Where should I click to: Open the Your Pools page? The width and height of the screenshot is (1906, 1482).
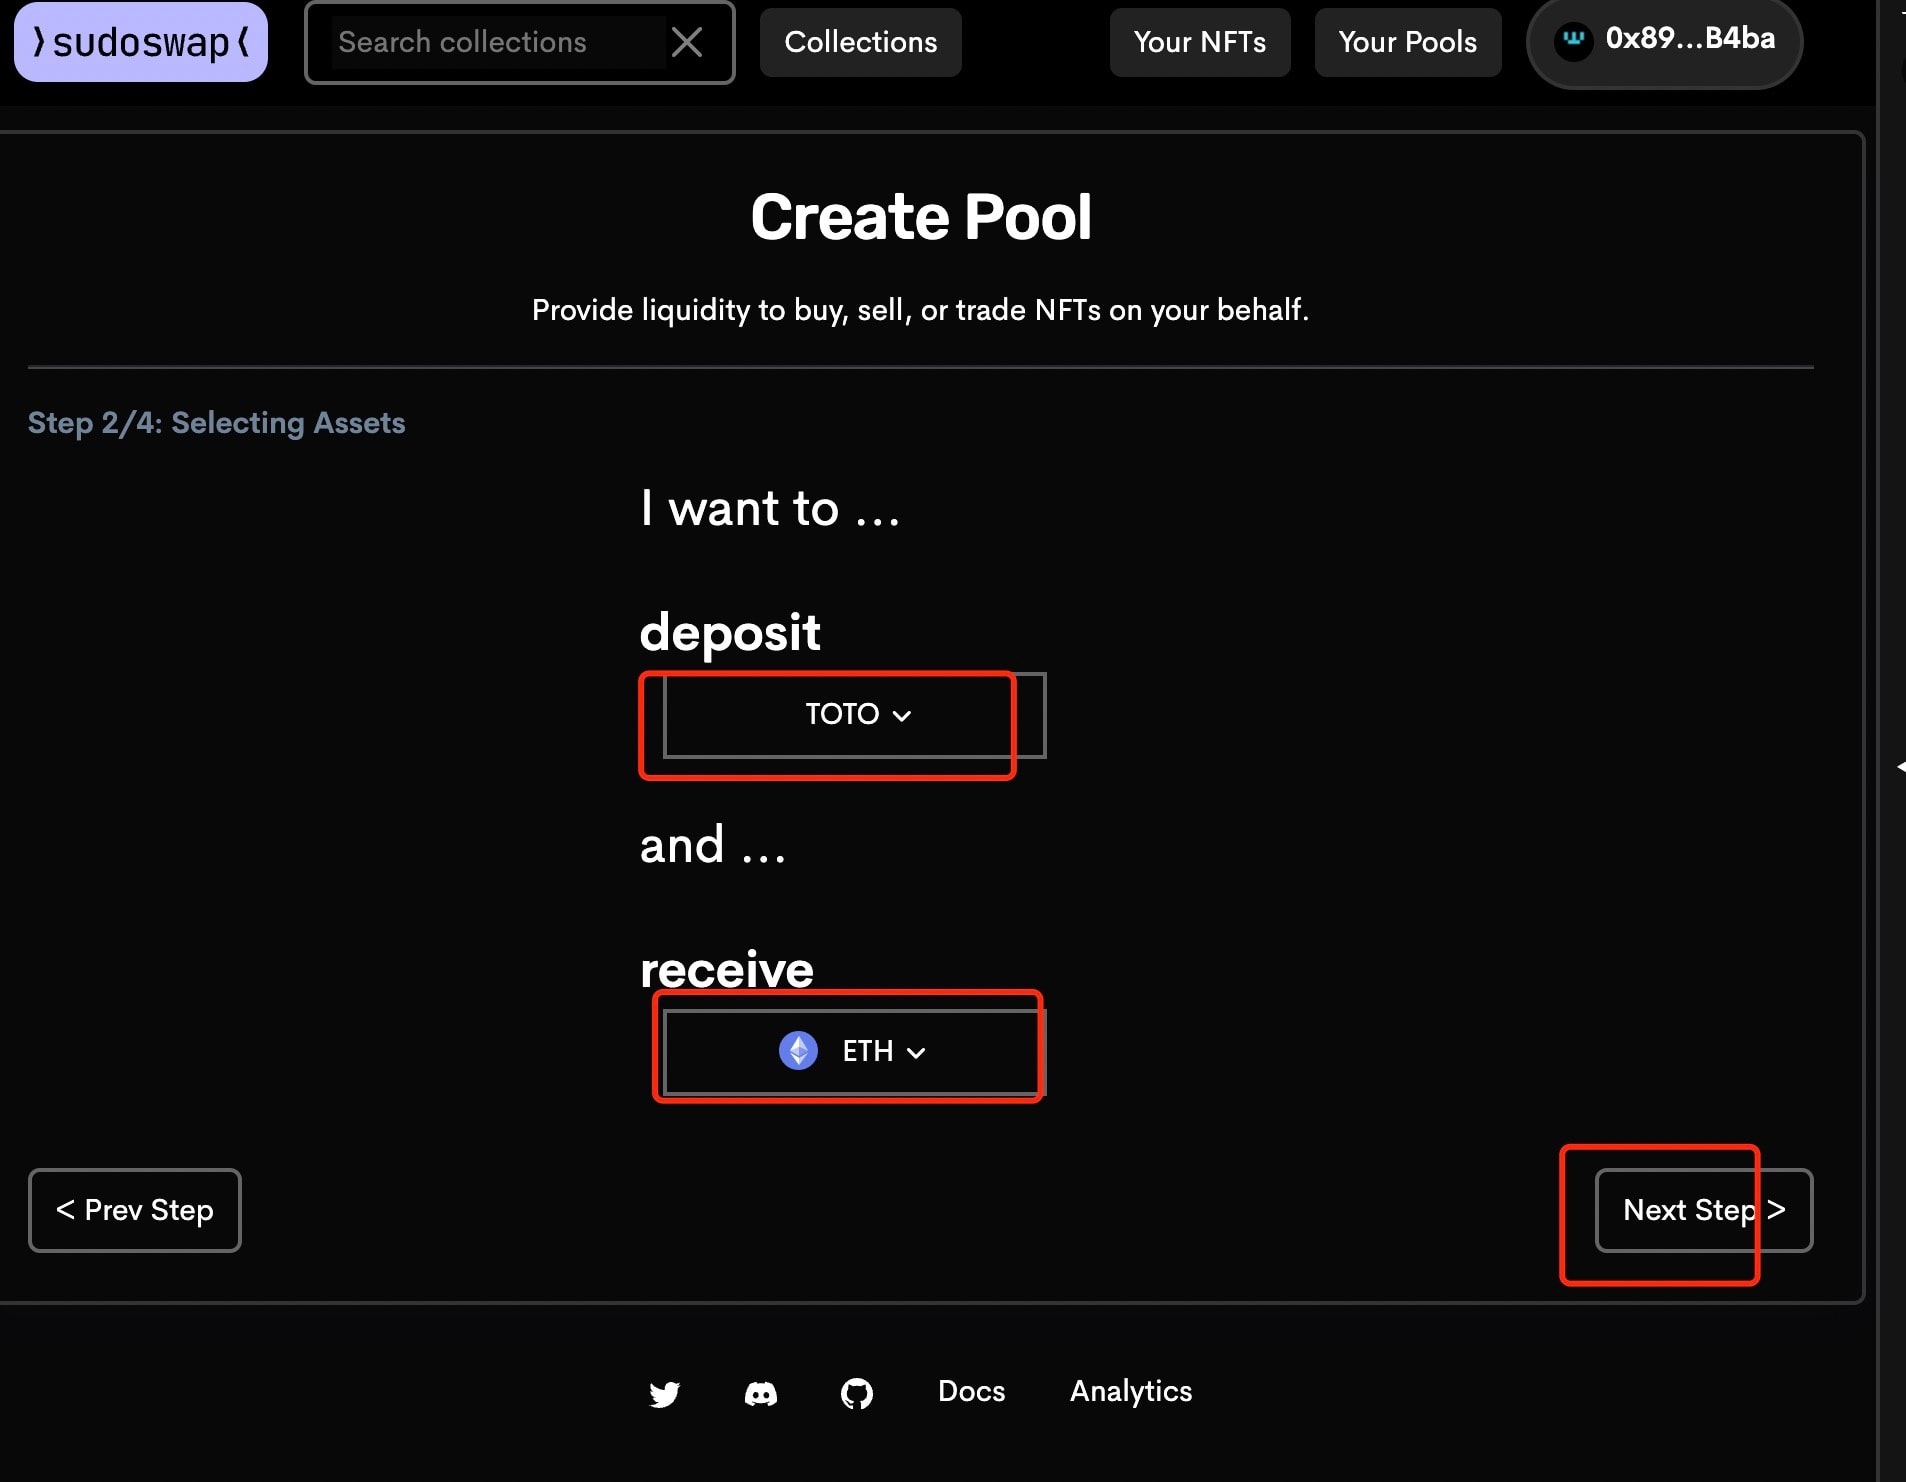pyautogui.click(x=1407, y=42)
